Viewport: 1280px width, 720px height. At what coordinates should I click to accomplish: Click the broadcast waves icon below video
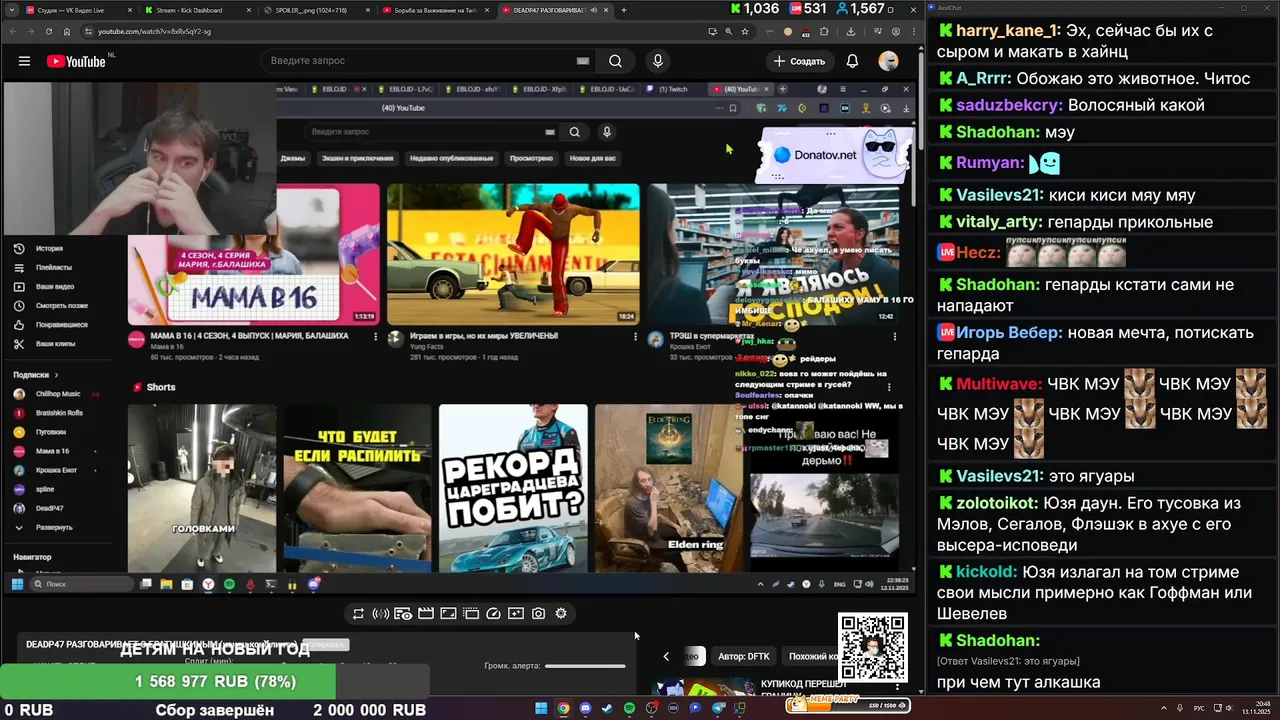click(x=381, y=614)
